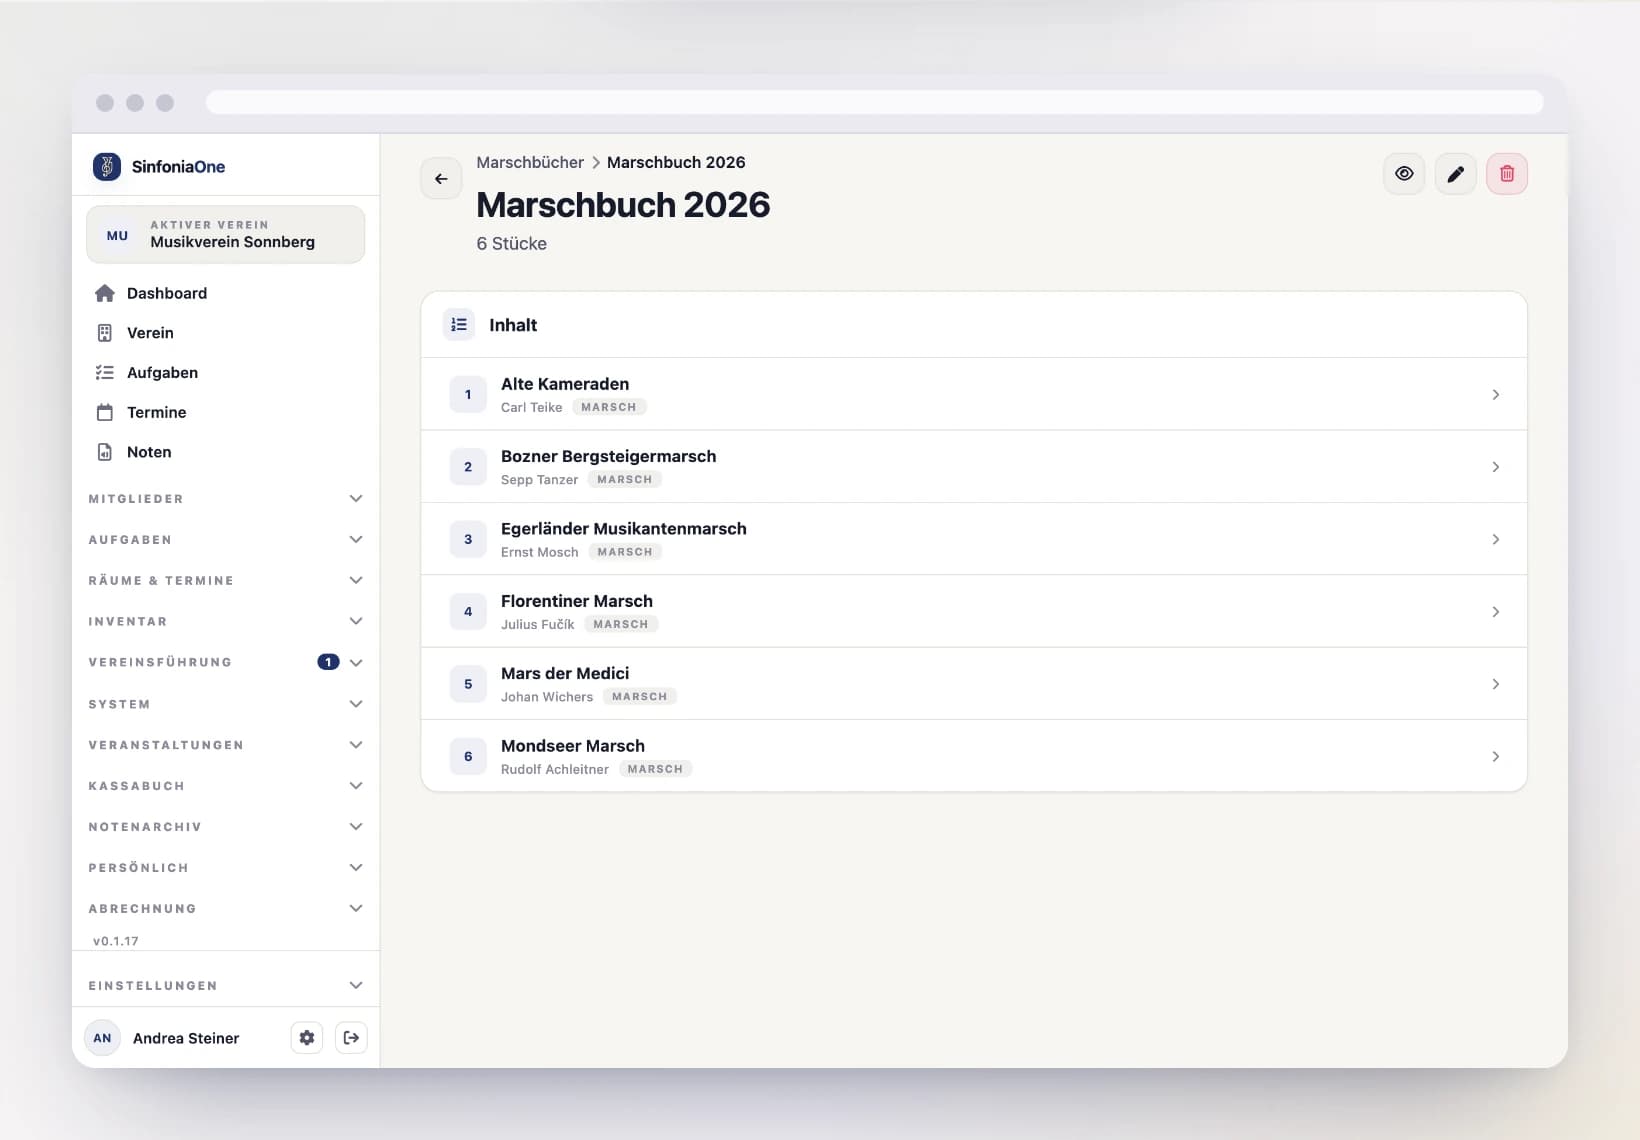Image resolution: width=1640 pixels, height=1140 pixels.
Task: Go back using the arrow button
Action: tap(441, 179)
